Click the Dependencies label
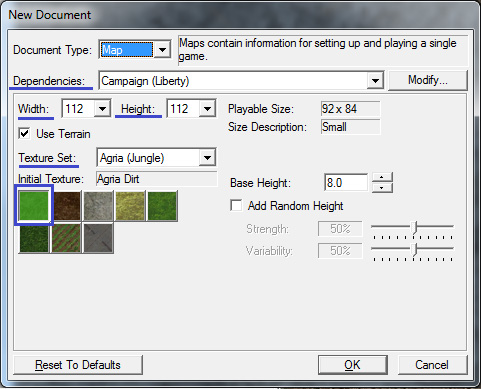Screen dimensions: 481x389 (49, 81)
